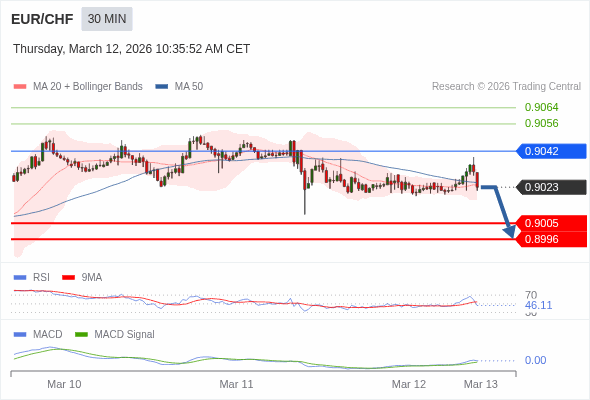Click the 9MA legend label
The height and width of the screenshot is (400, 590).
(x=92, y=278)
